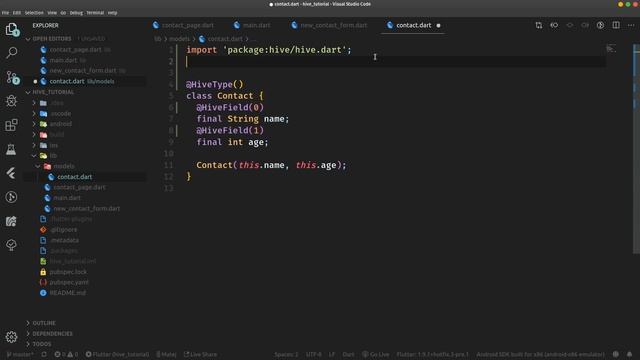Click the Live Share status bar button
Viewport: 640px width, 360px height.
200,354
